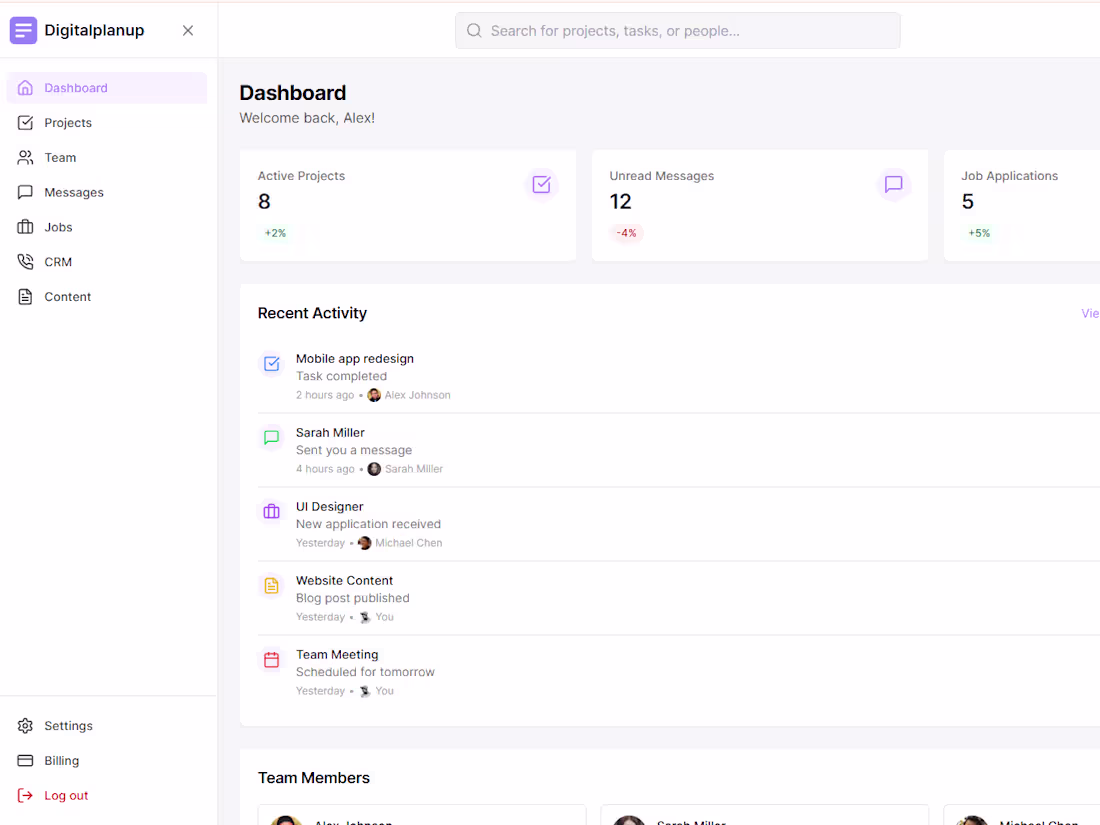Screen dimensions: 1100x825
Task: Click the Sarah Miller message activity icon
Action: point(271,438)
